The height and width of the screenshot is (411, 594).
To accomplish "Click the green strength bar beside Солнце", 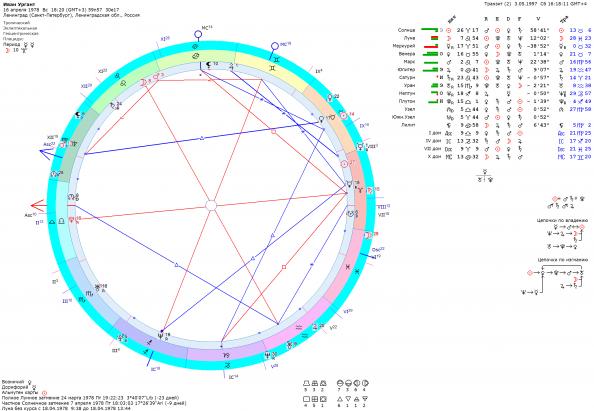I will click(x=429, y=30).
